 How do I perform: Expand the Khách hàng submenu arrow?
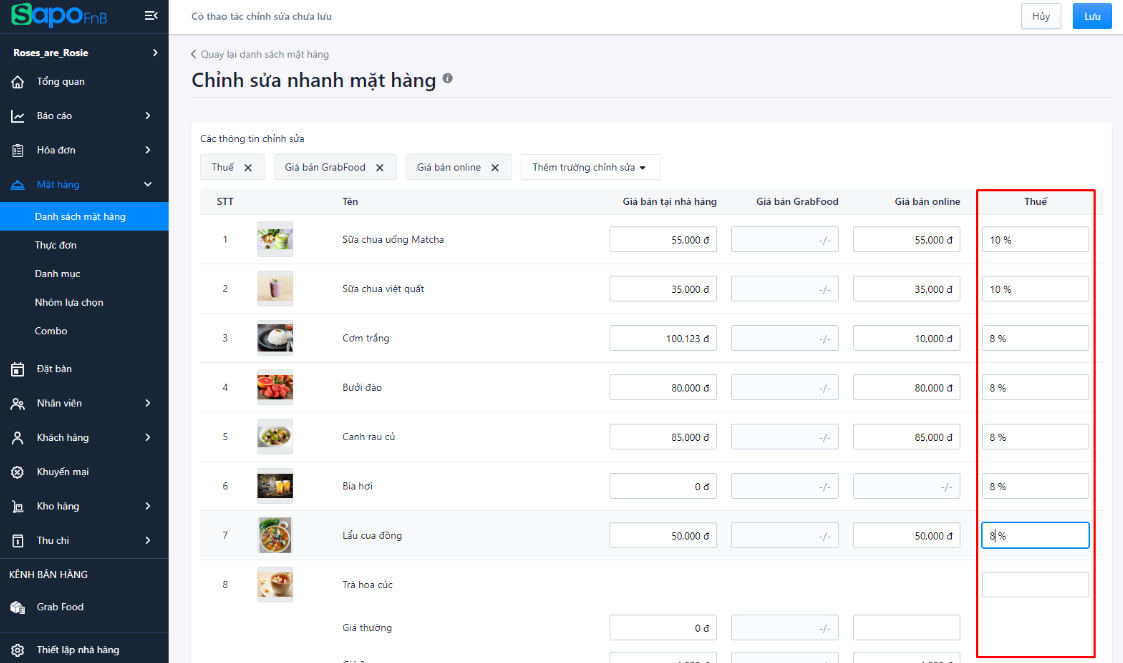click(148, 437)
